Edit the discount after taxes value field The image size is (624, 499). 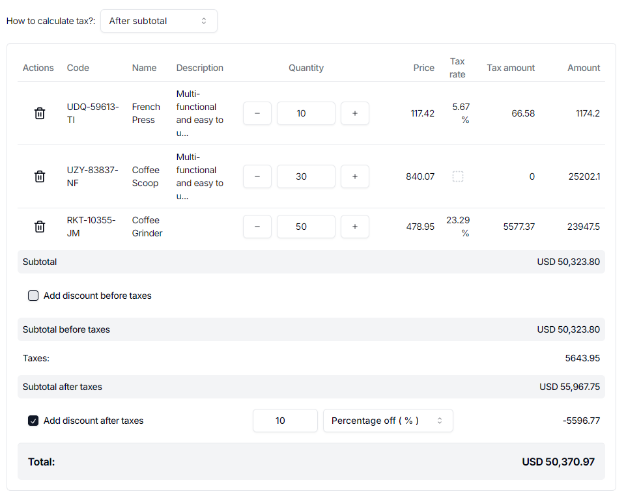[x=285, y=421]
